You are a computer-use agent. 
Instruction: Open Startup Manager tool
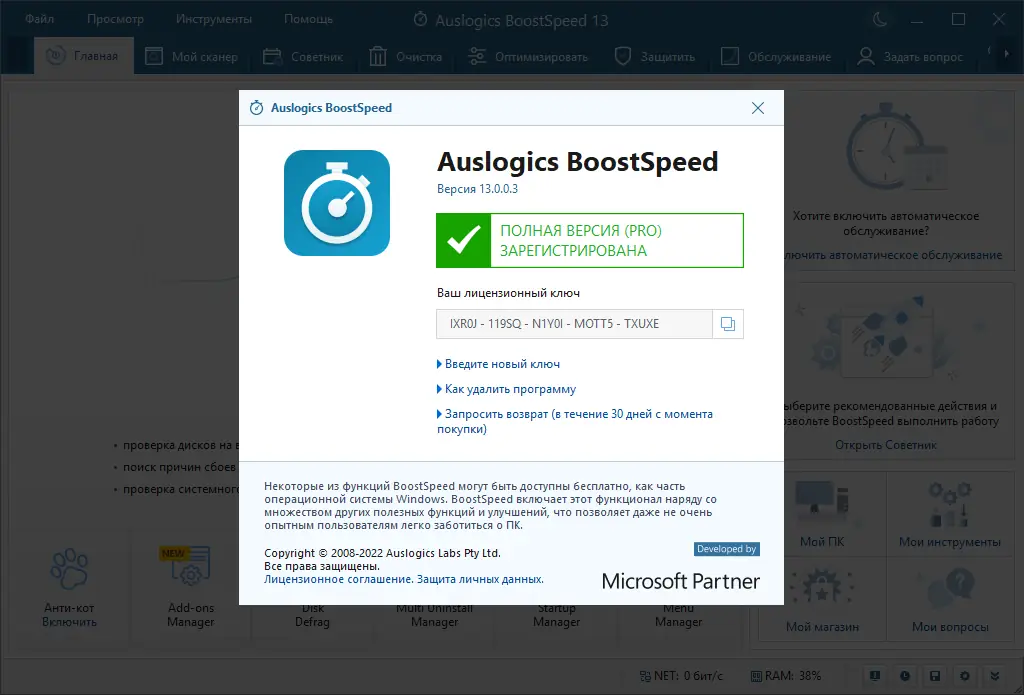[556, 615]
